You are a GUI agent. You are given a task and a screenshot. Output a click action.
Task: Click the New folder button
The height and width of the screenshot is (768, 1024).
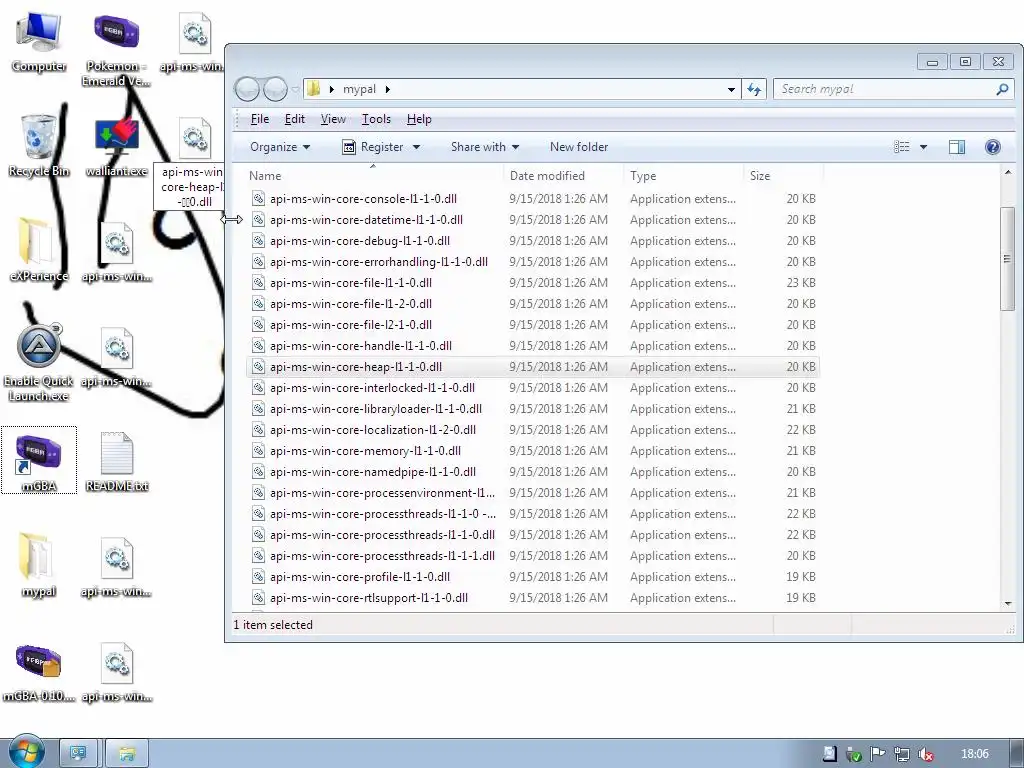[x=579, y=147]
